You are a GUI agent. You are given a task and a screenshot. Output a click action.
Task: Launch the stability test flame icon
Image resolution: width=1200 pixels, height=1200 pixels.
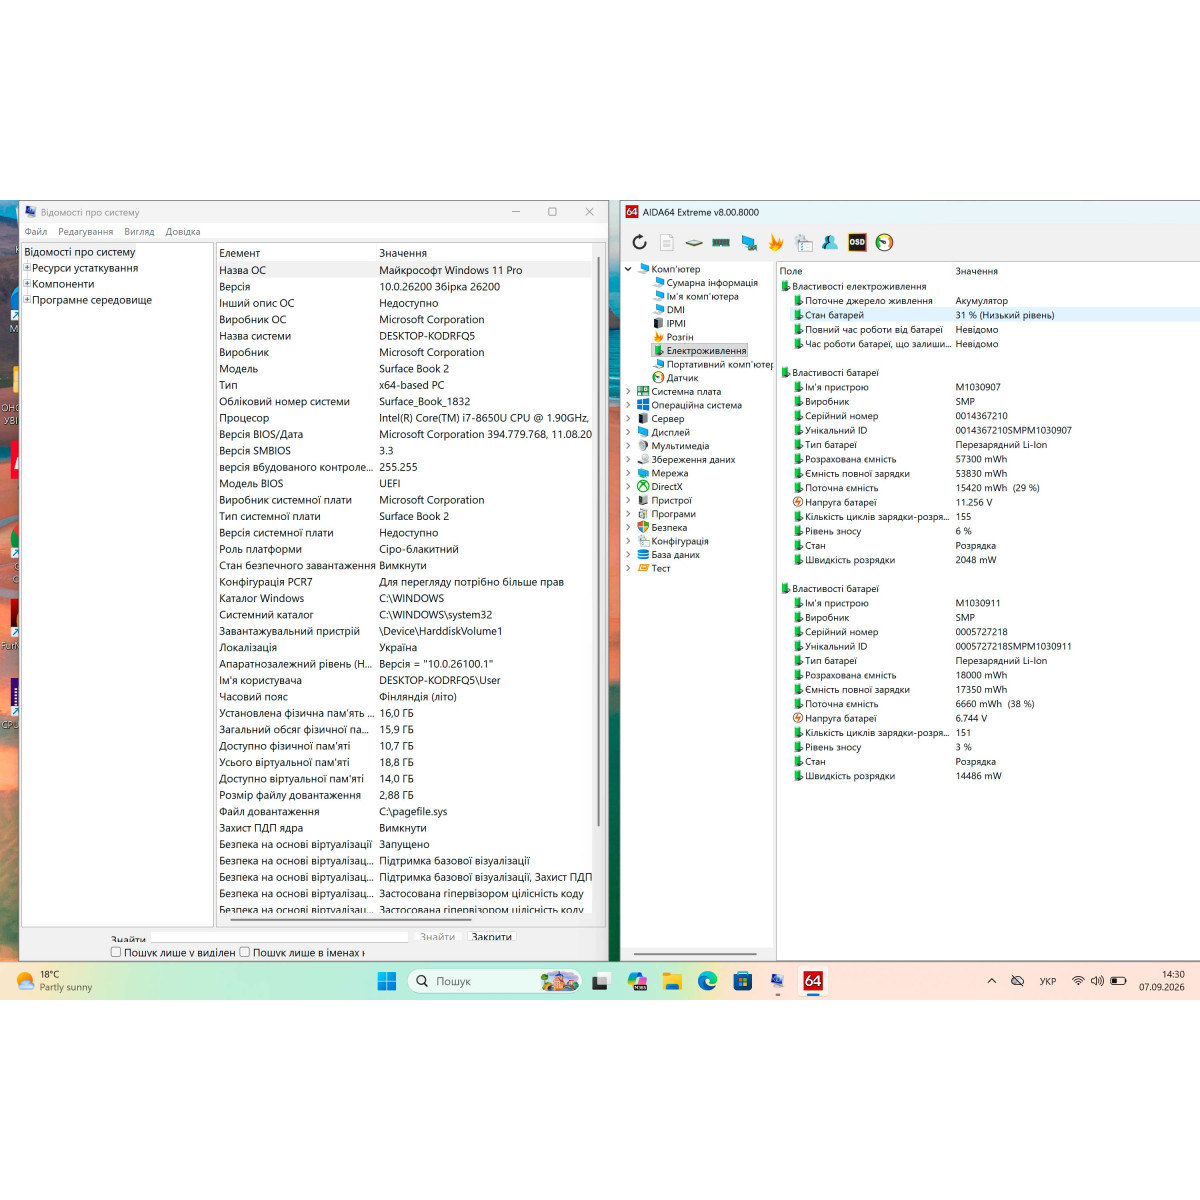[x=776, y=242]
